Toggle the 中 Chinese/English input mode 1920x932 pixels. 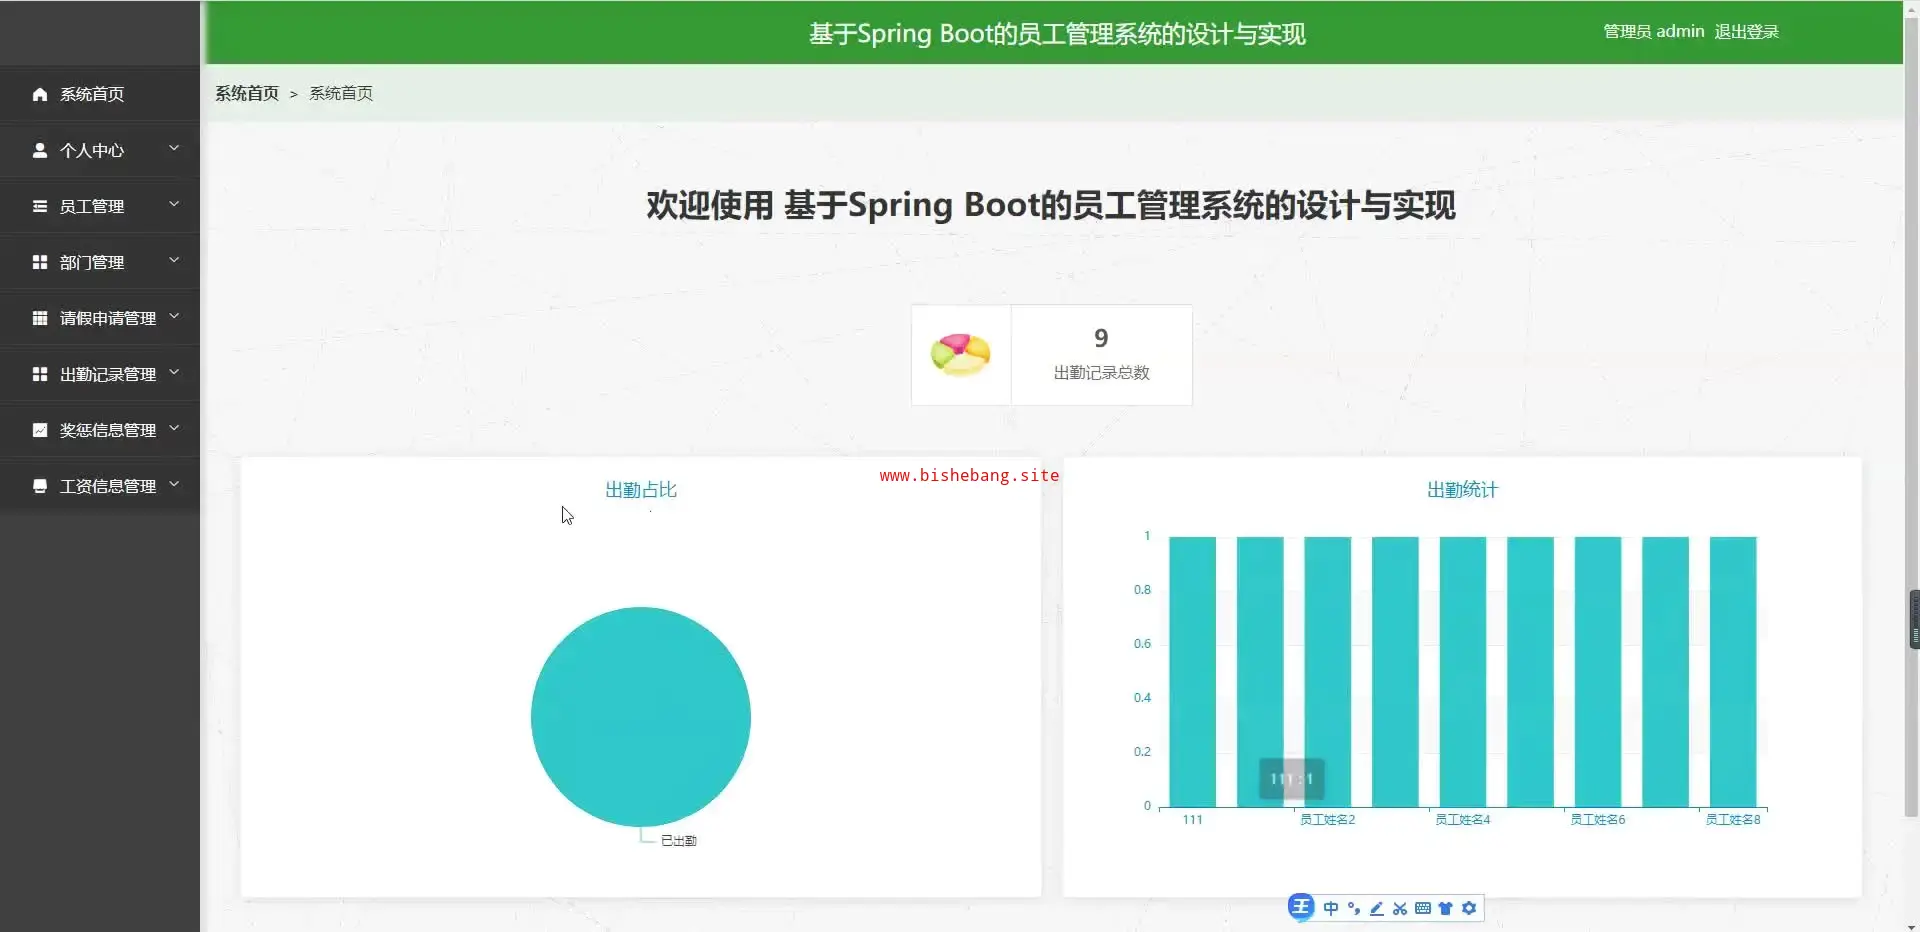pyautogui.click(x=1331, y=908)
